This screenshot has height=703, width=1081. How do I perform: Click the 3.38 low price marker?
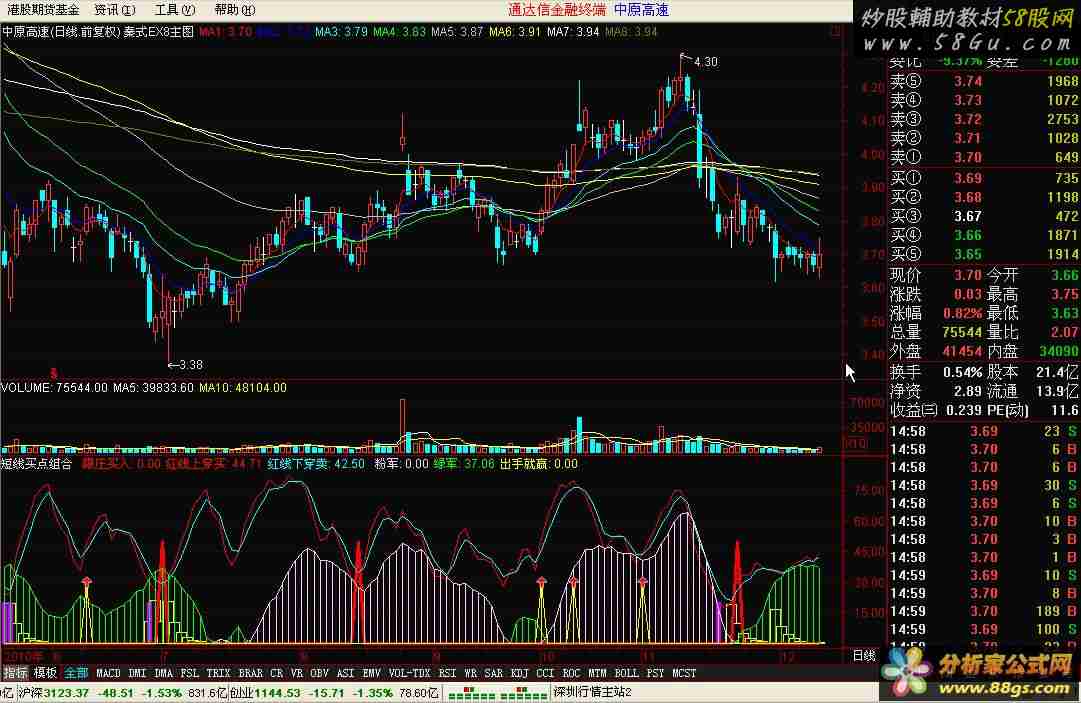[191, 365]
